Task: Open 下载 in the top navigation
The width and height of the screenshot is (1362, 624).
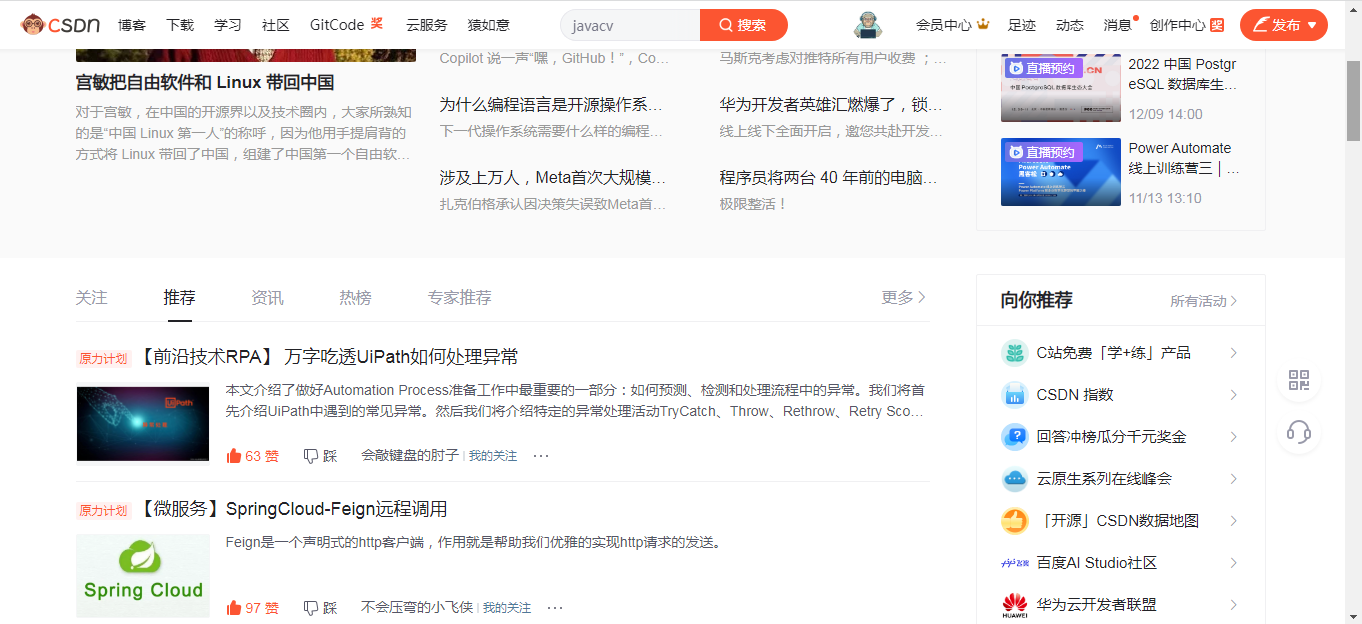Action: (180, 25)
